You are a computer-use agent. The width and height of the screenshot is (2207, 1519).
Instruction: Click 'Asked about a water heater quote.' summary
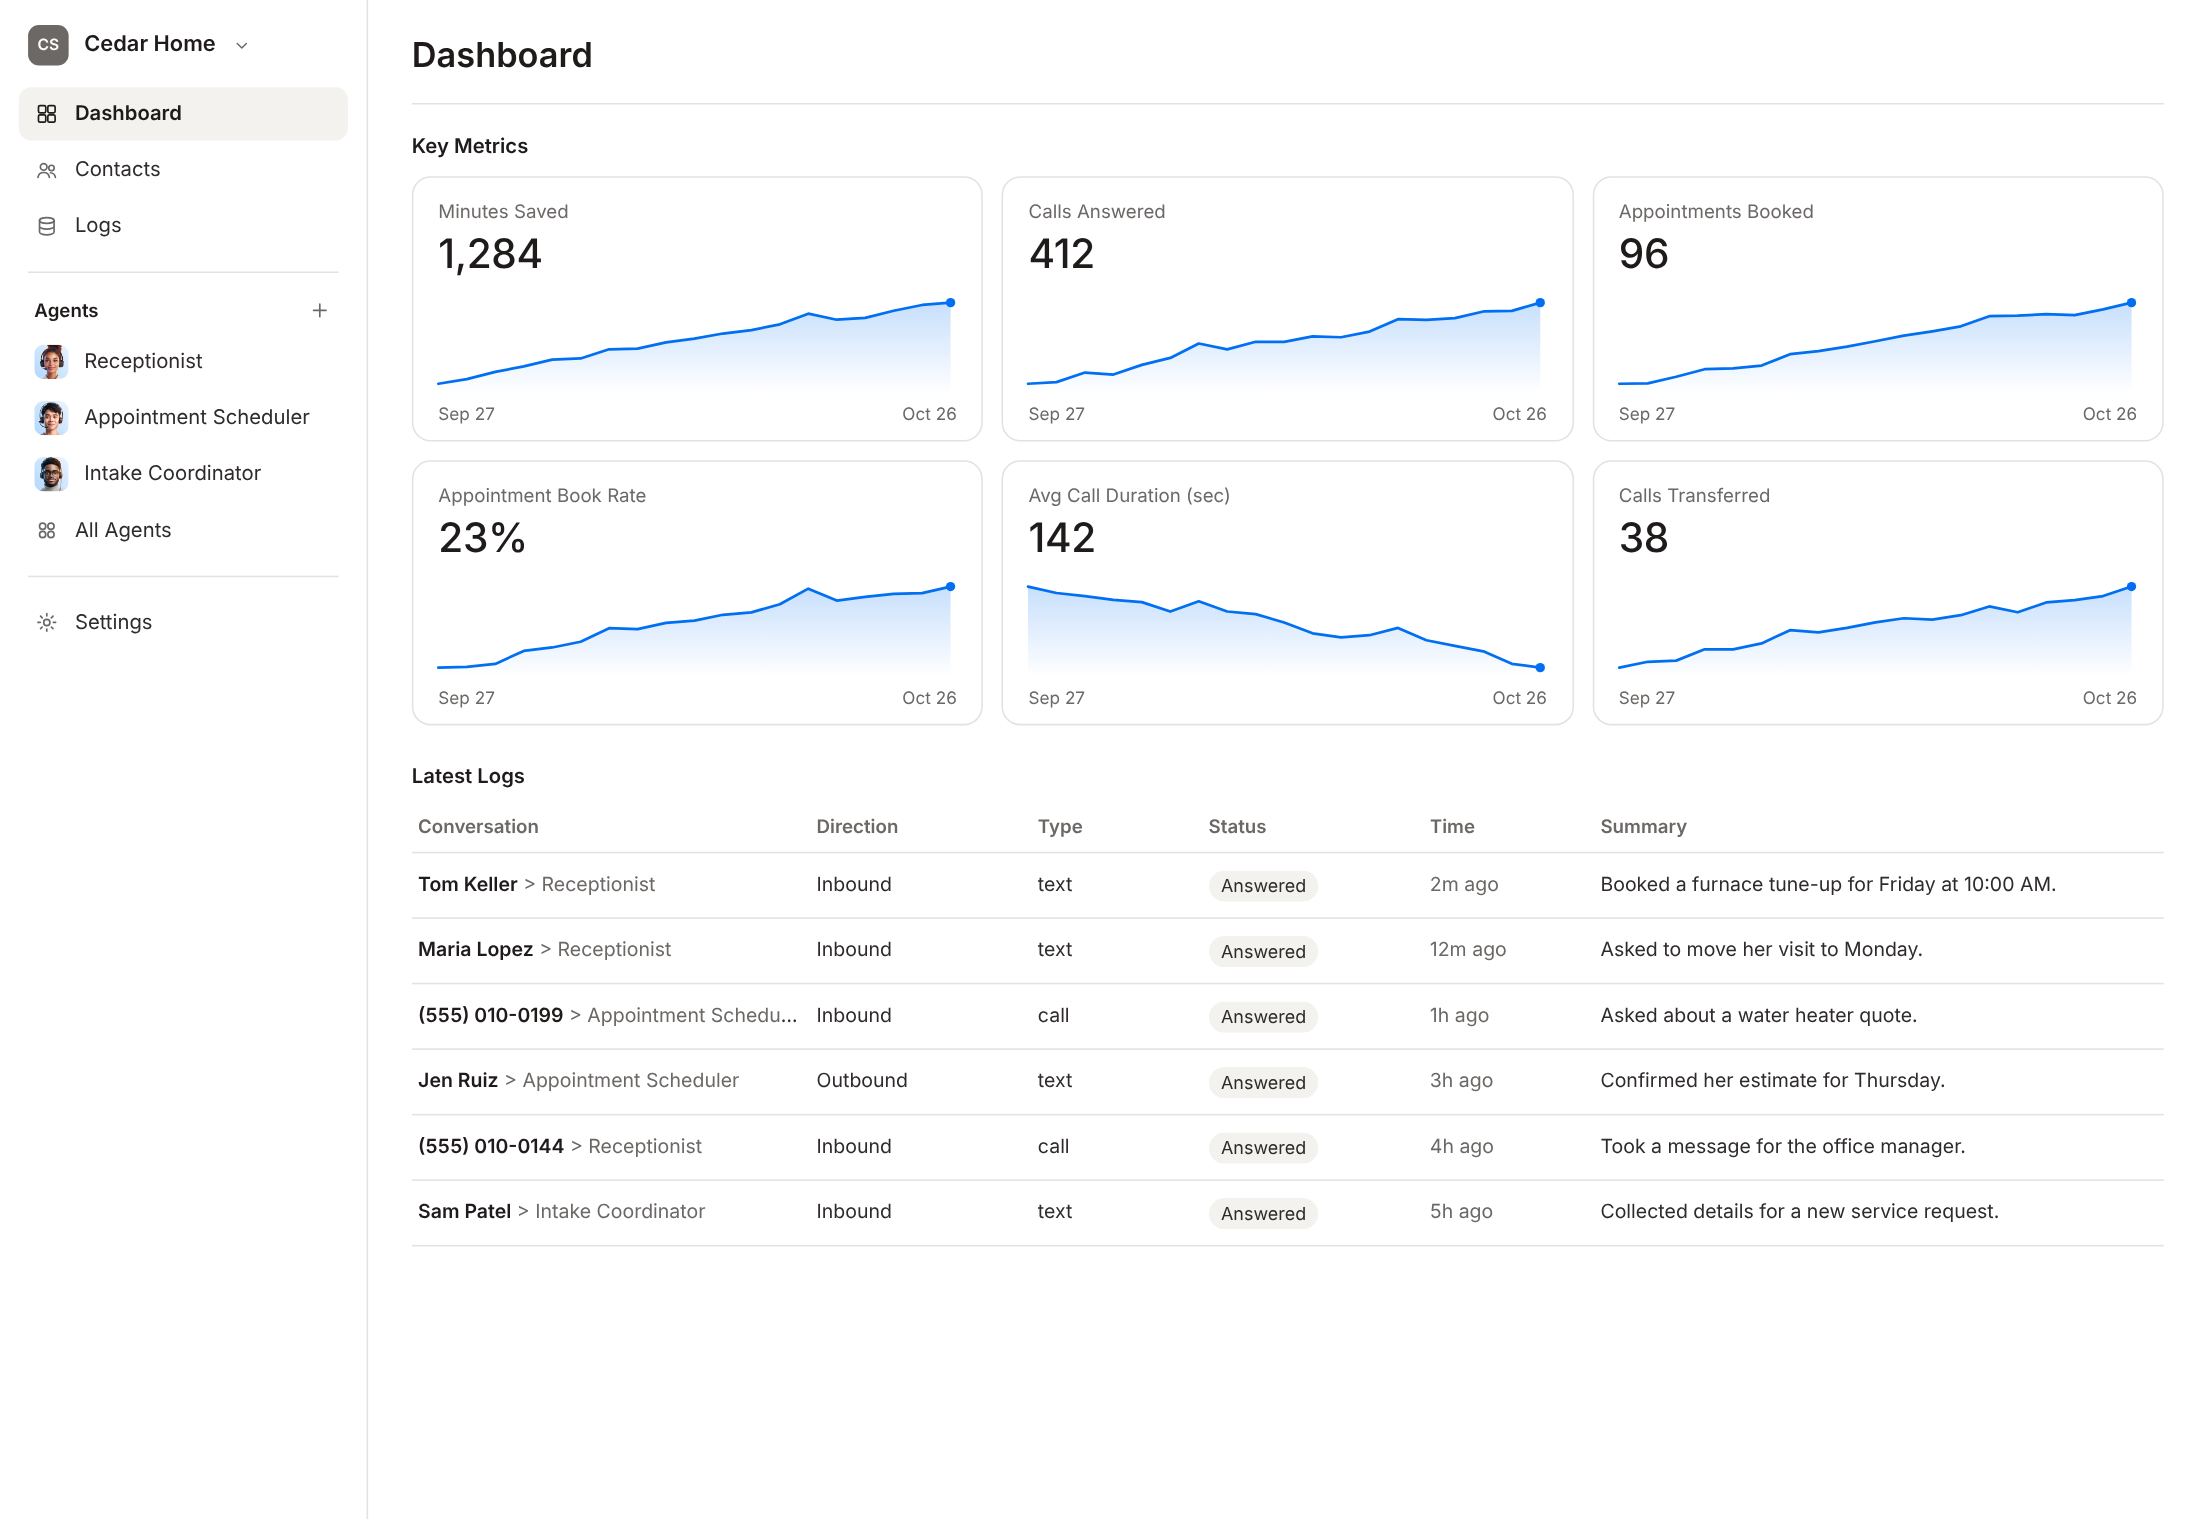1758,1016
